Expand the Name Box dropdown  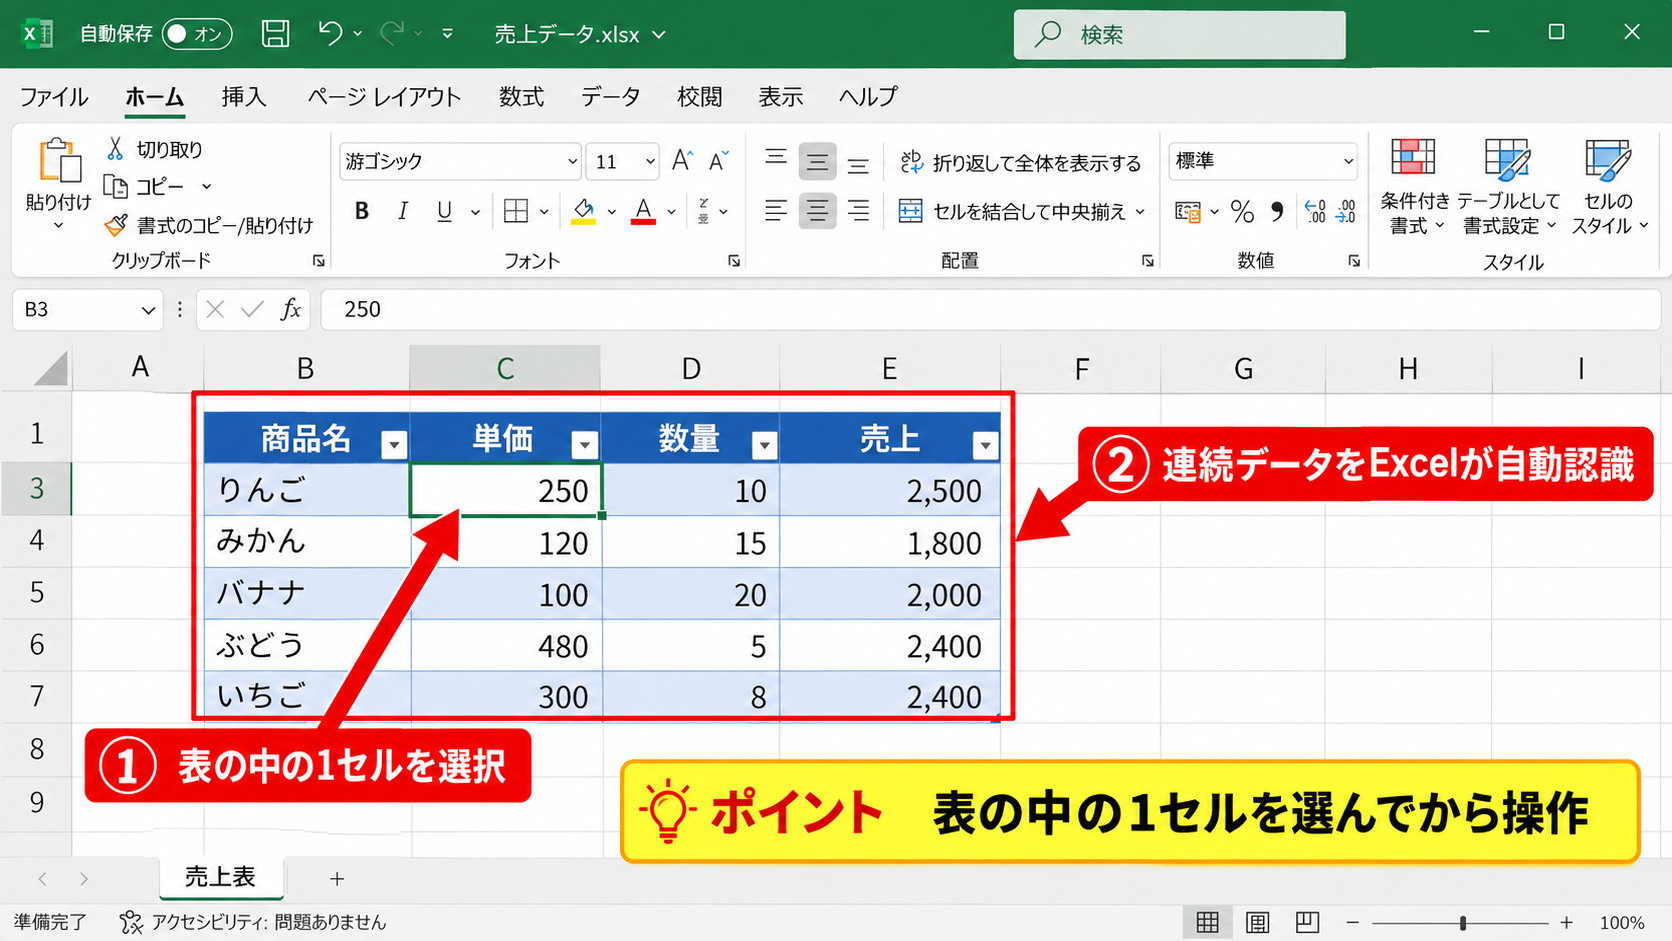point(148,310)
